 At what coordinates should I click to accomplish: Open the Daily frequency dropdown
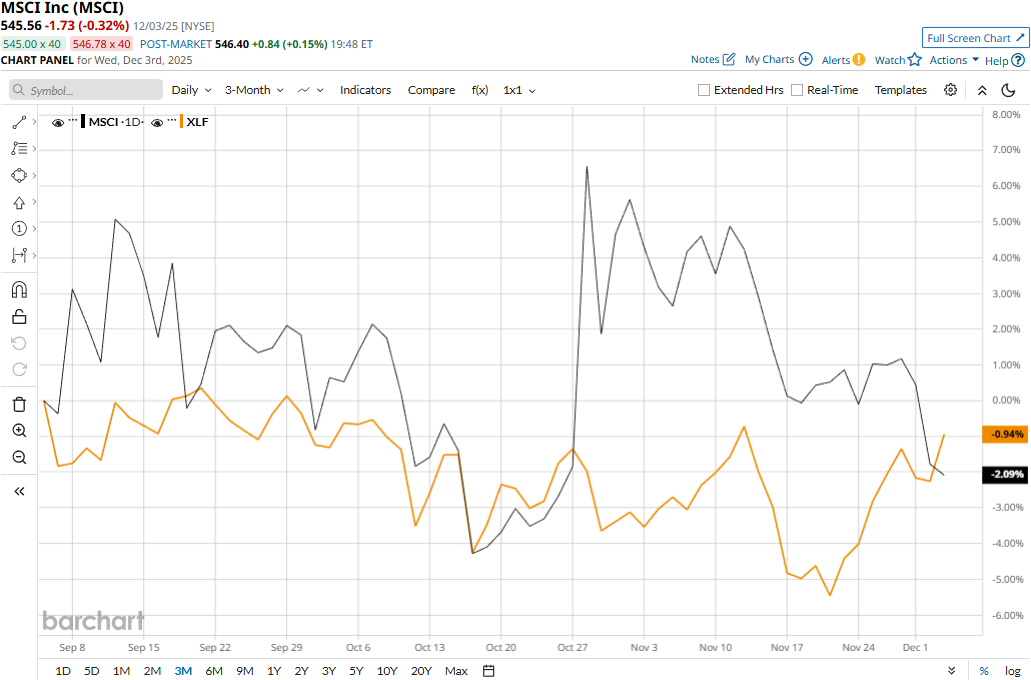191,90
